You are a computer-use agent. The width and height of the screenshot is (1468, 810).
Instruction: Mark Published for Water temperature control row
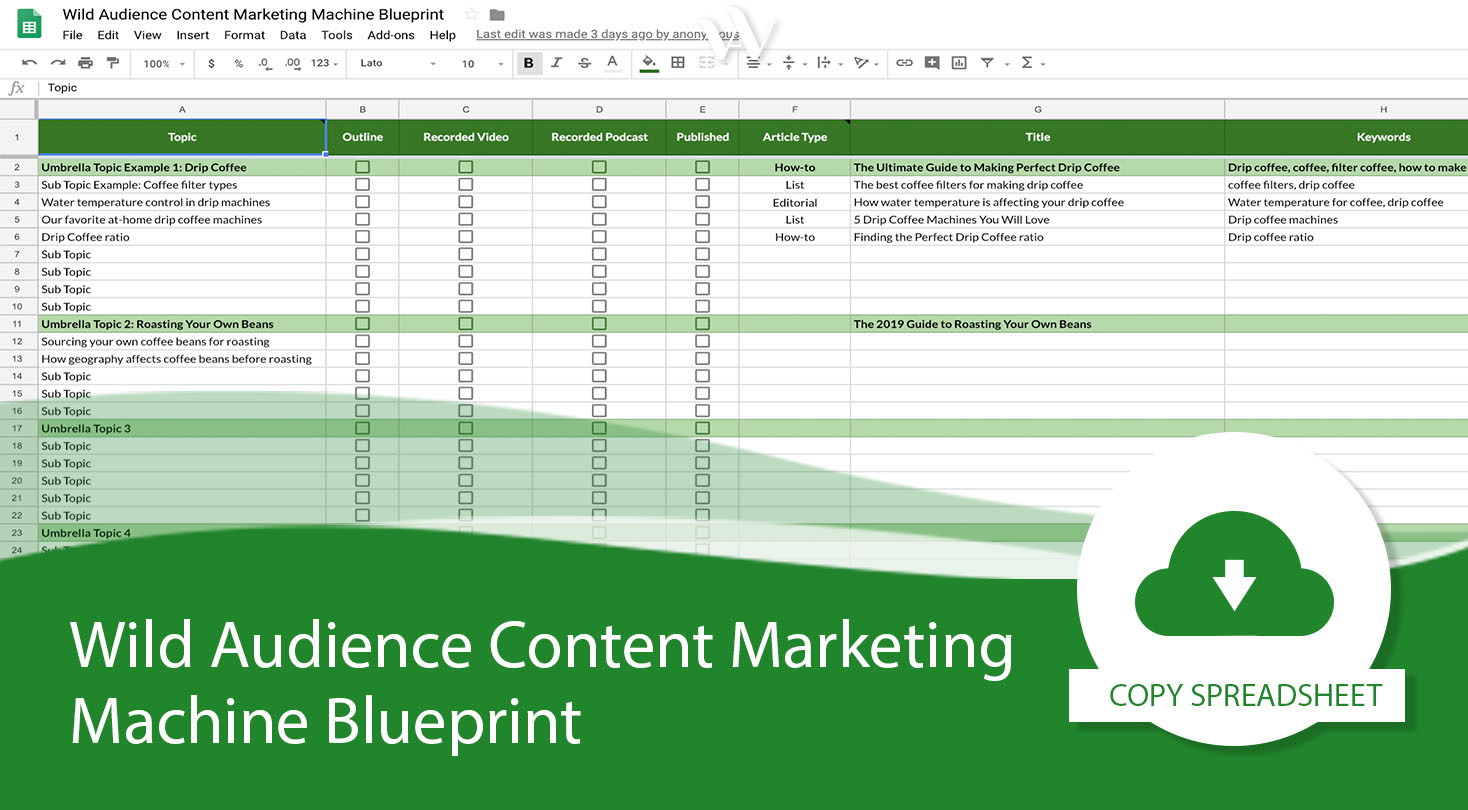tap(702, 202)
